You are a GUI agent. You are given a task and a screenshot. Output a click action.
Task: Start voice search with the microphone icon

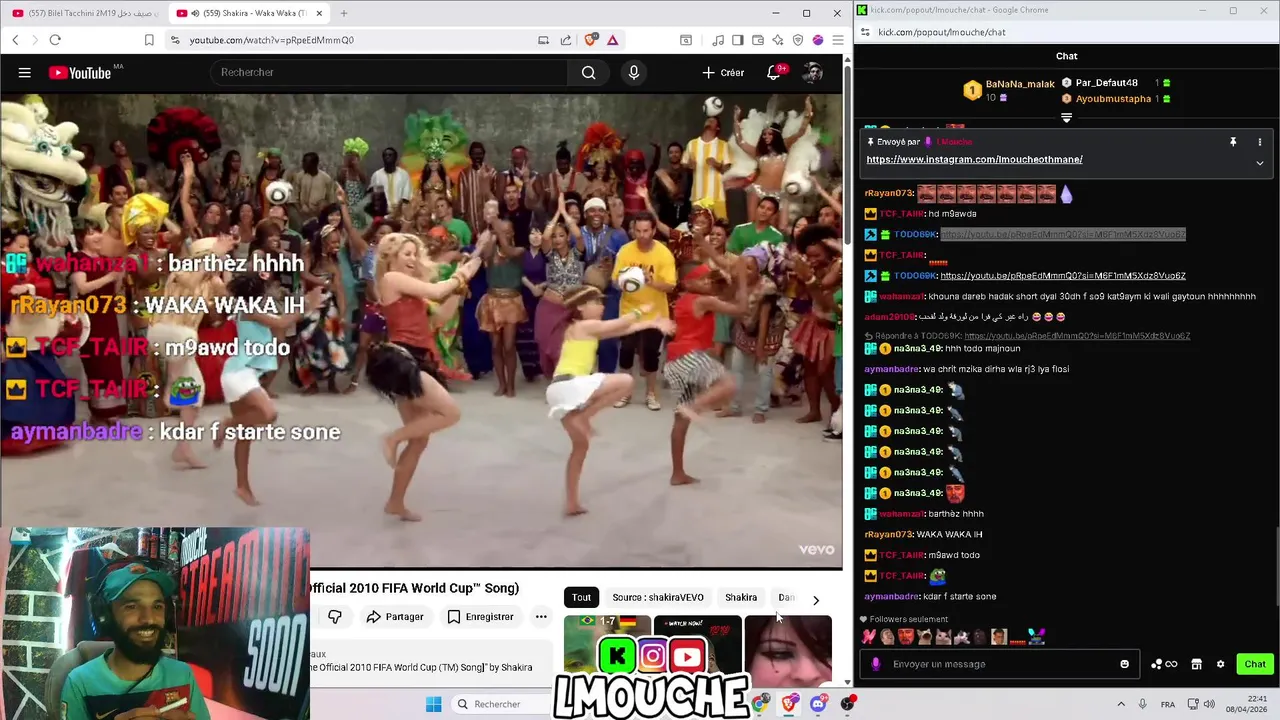633,72
